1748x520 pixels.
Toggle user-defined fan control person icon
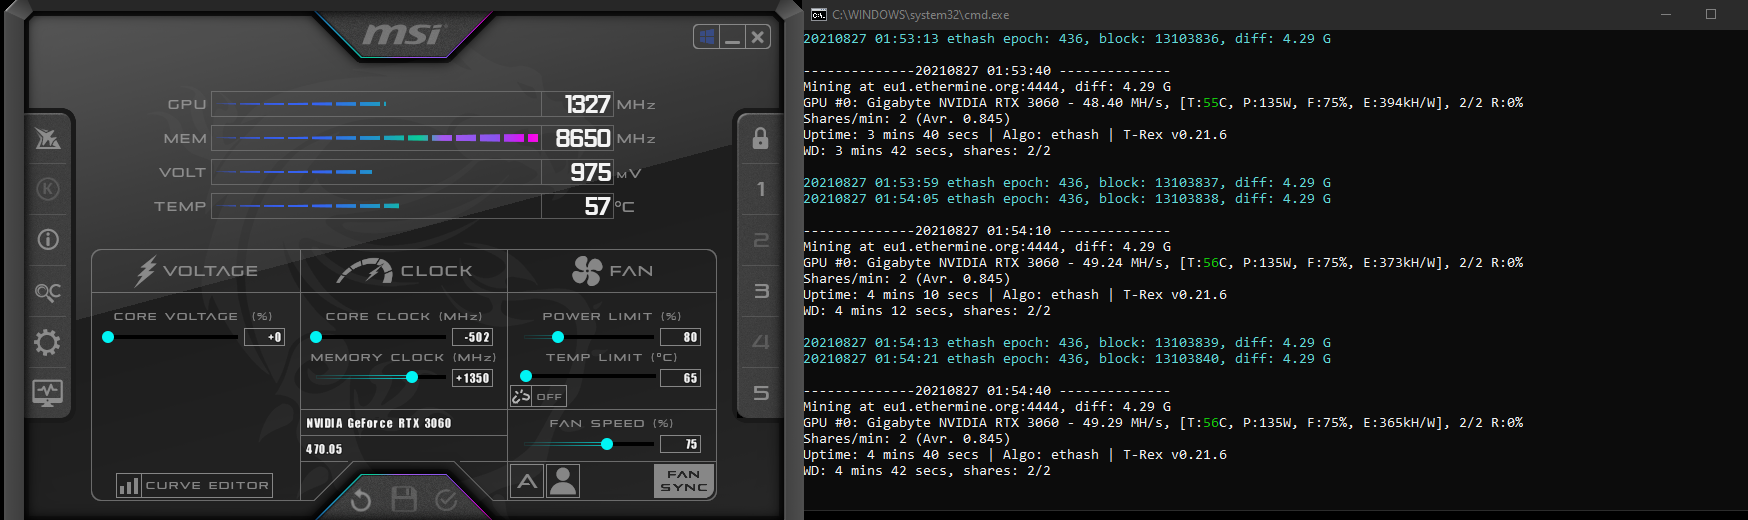563,481
